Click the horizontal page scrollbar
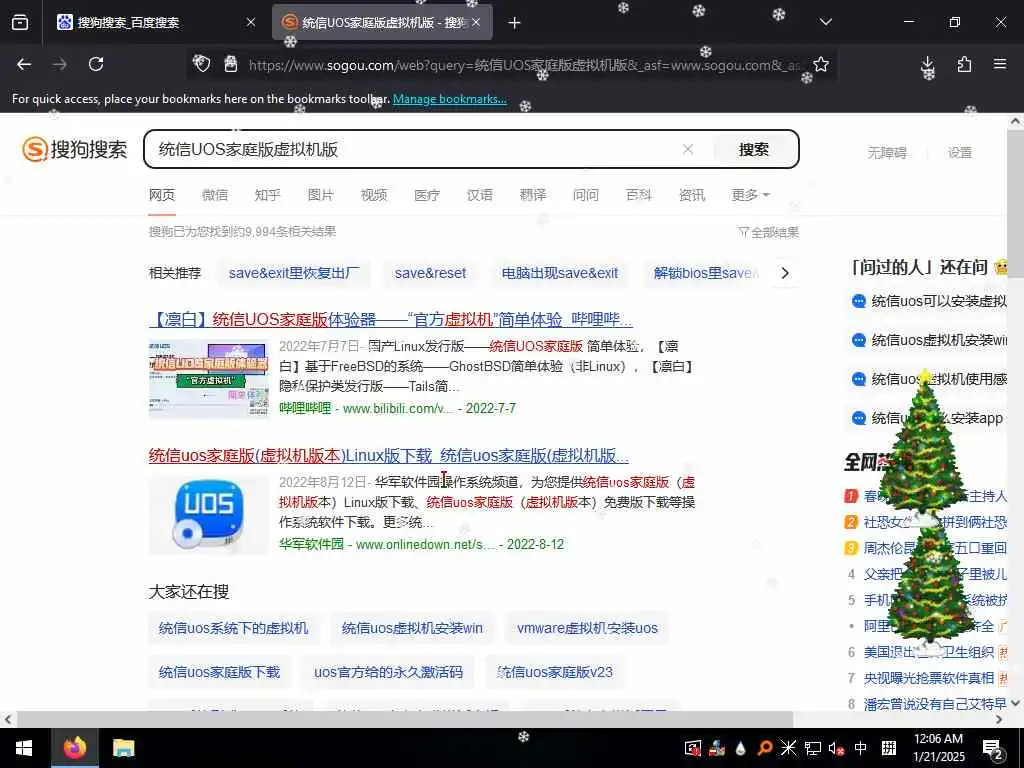Screen dimensions: 1024x768 (405, 719)
